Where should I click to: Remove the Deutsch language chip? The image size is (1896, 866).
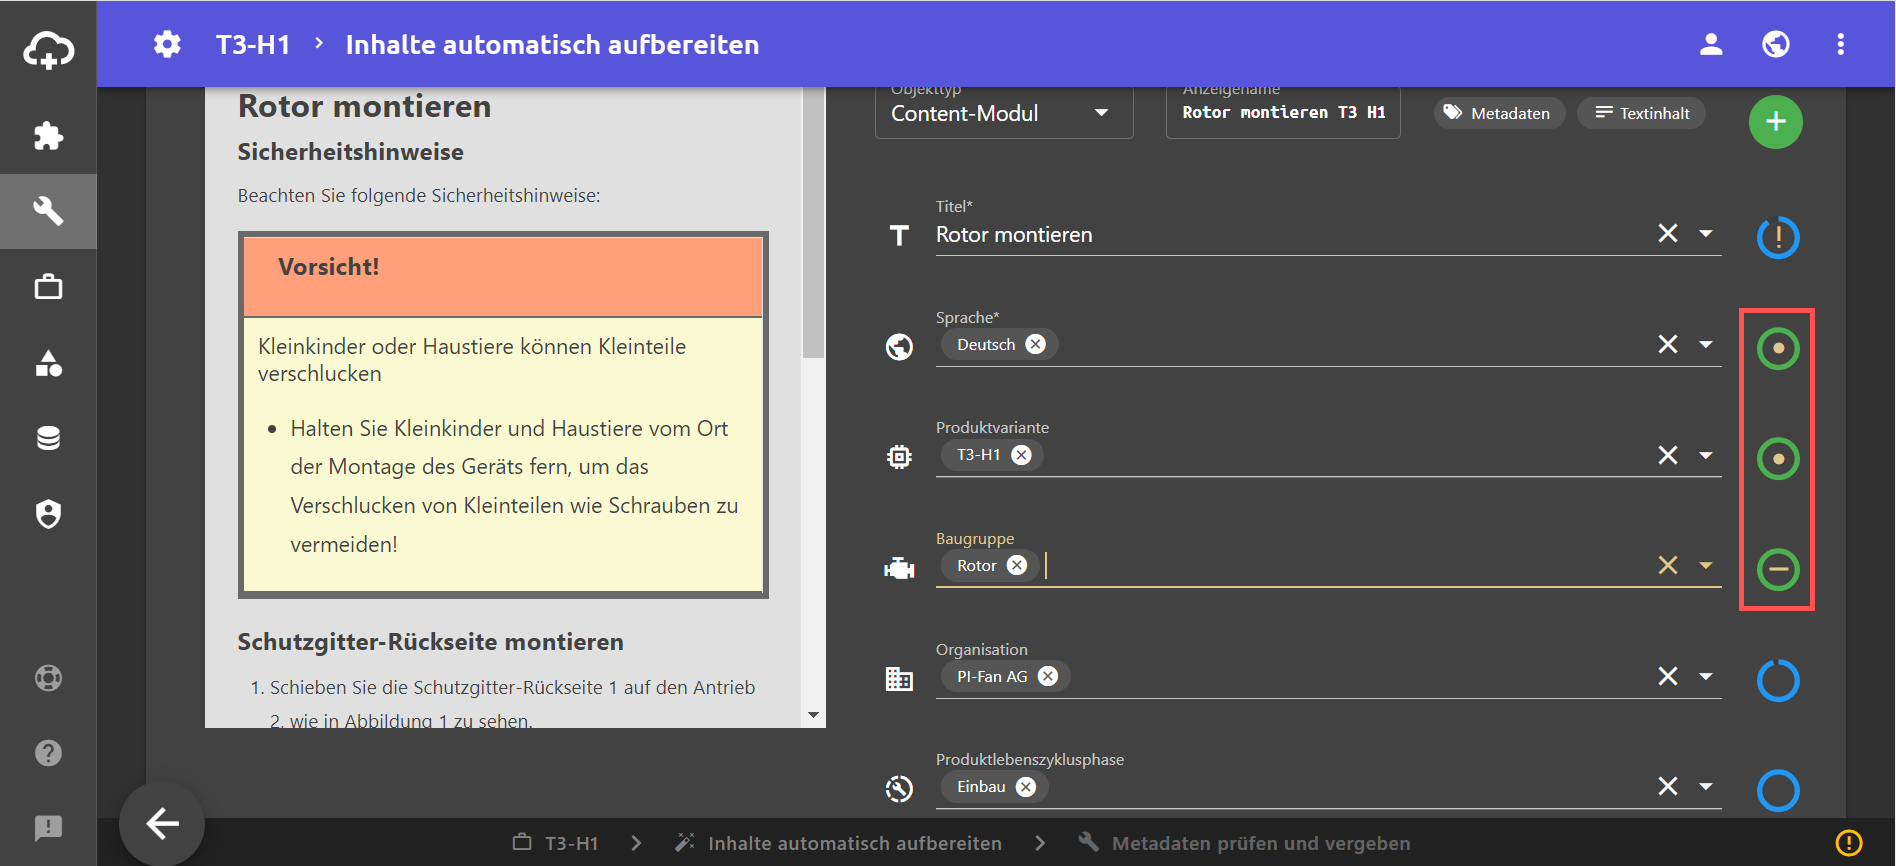click(x=1036, y=344)
